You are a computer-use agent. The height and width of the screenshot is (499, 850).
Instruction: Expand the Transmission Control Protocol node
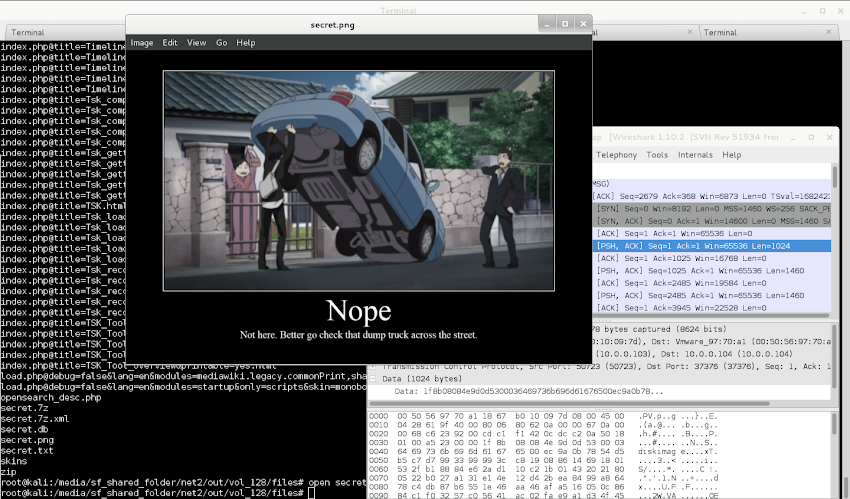pyautogui.click(x=372, y=367)
